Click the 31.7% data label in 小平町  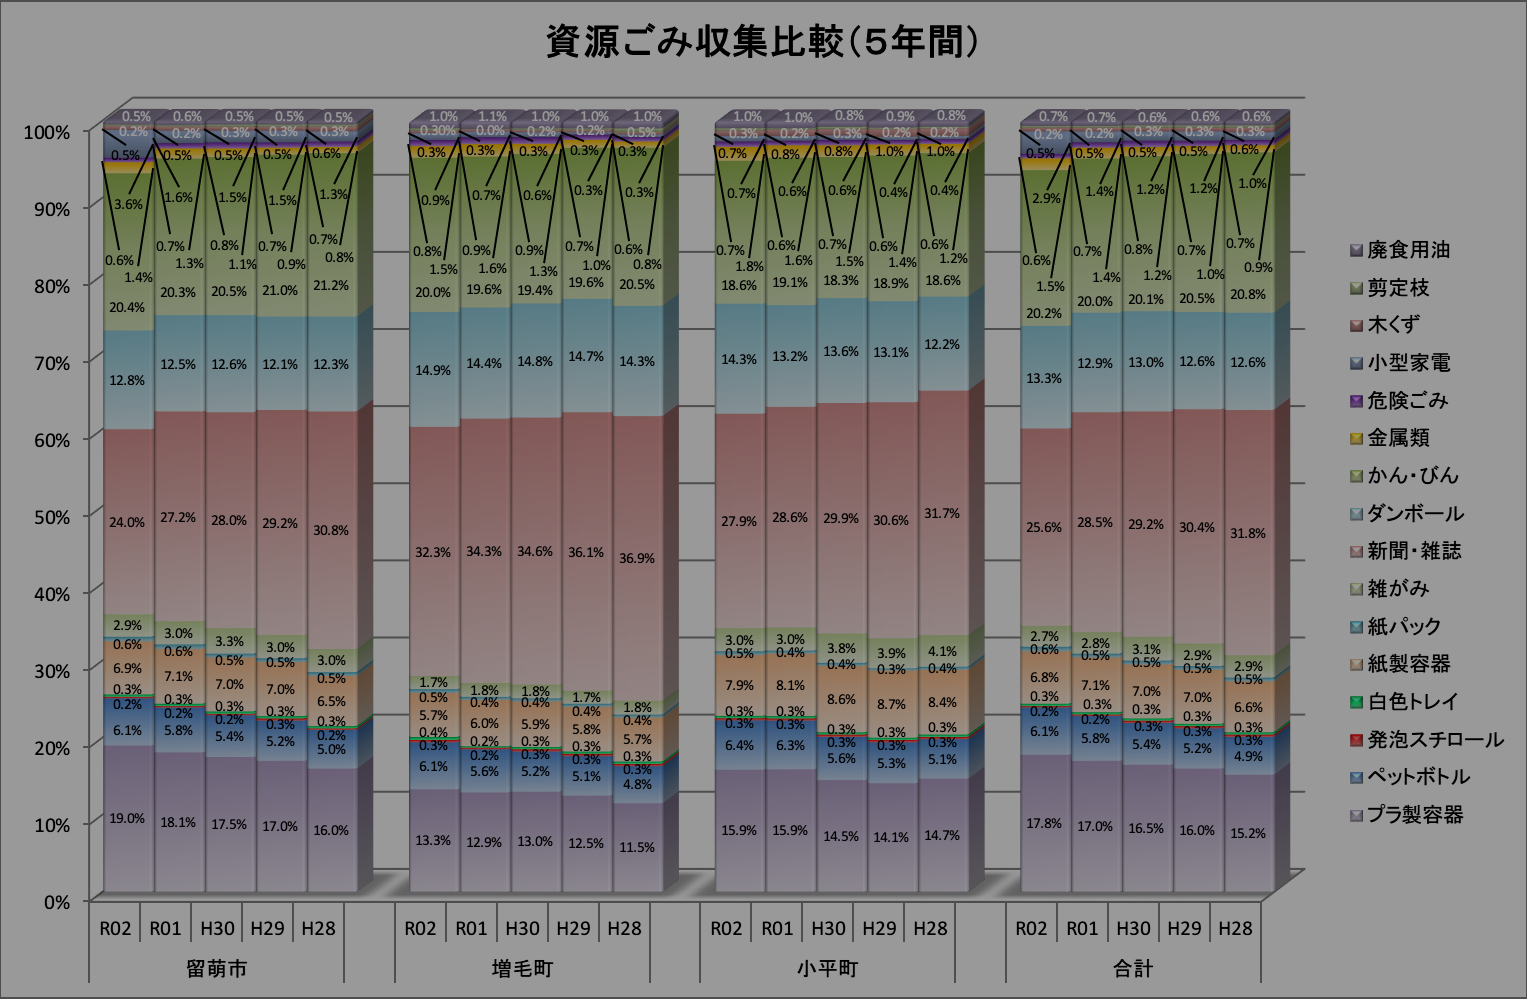pos(942,513)
